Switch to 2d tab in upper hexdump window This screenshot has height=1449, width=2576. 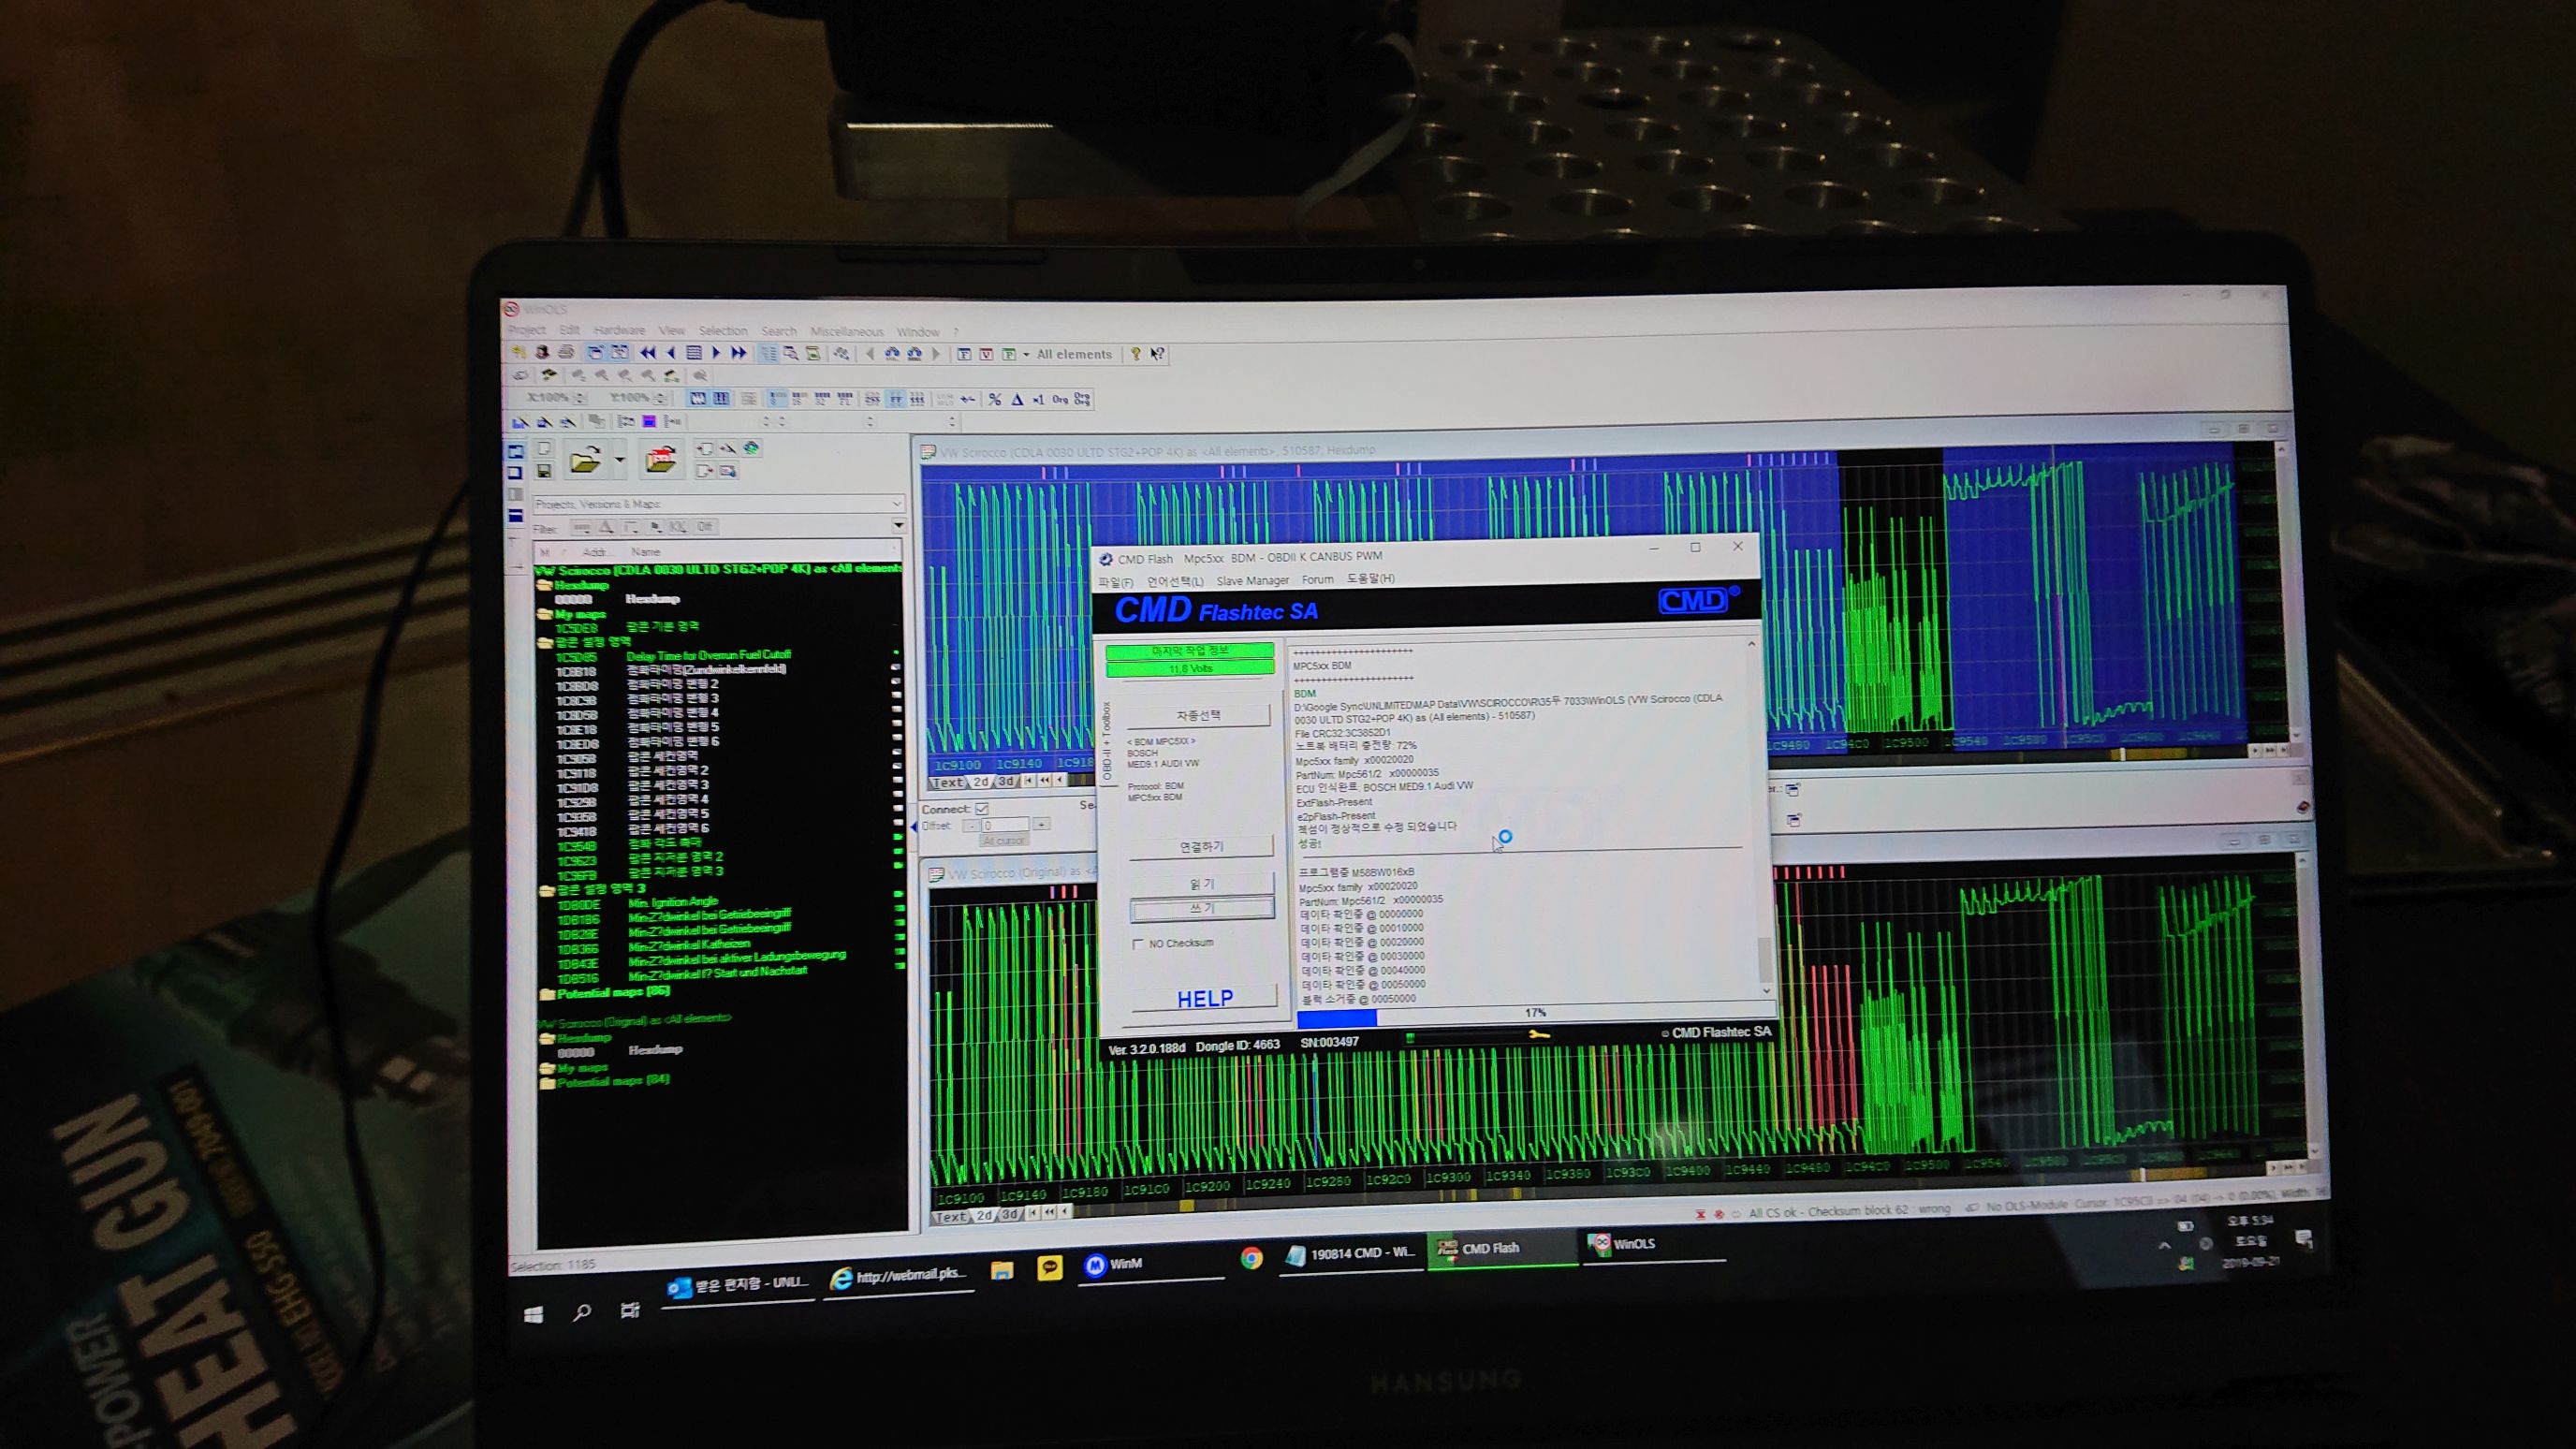(980, 782)
